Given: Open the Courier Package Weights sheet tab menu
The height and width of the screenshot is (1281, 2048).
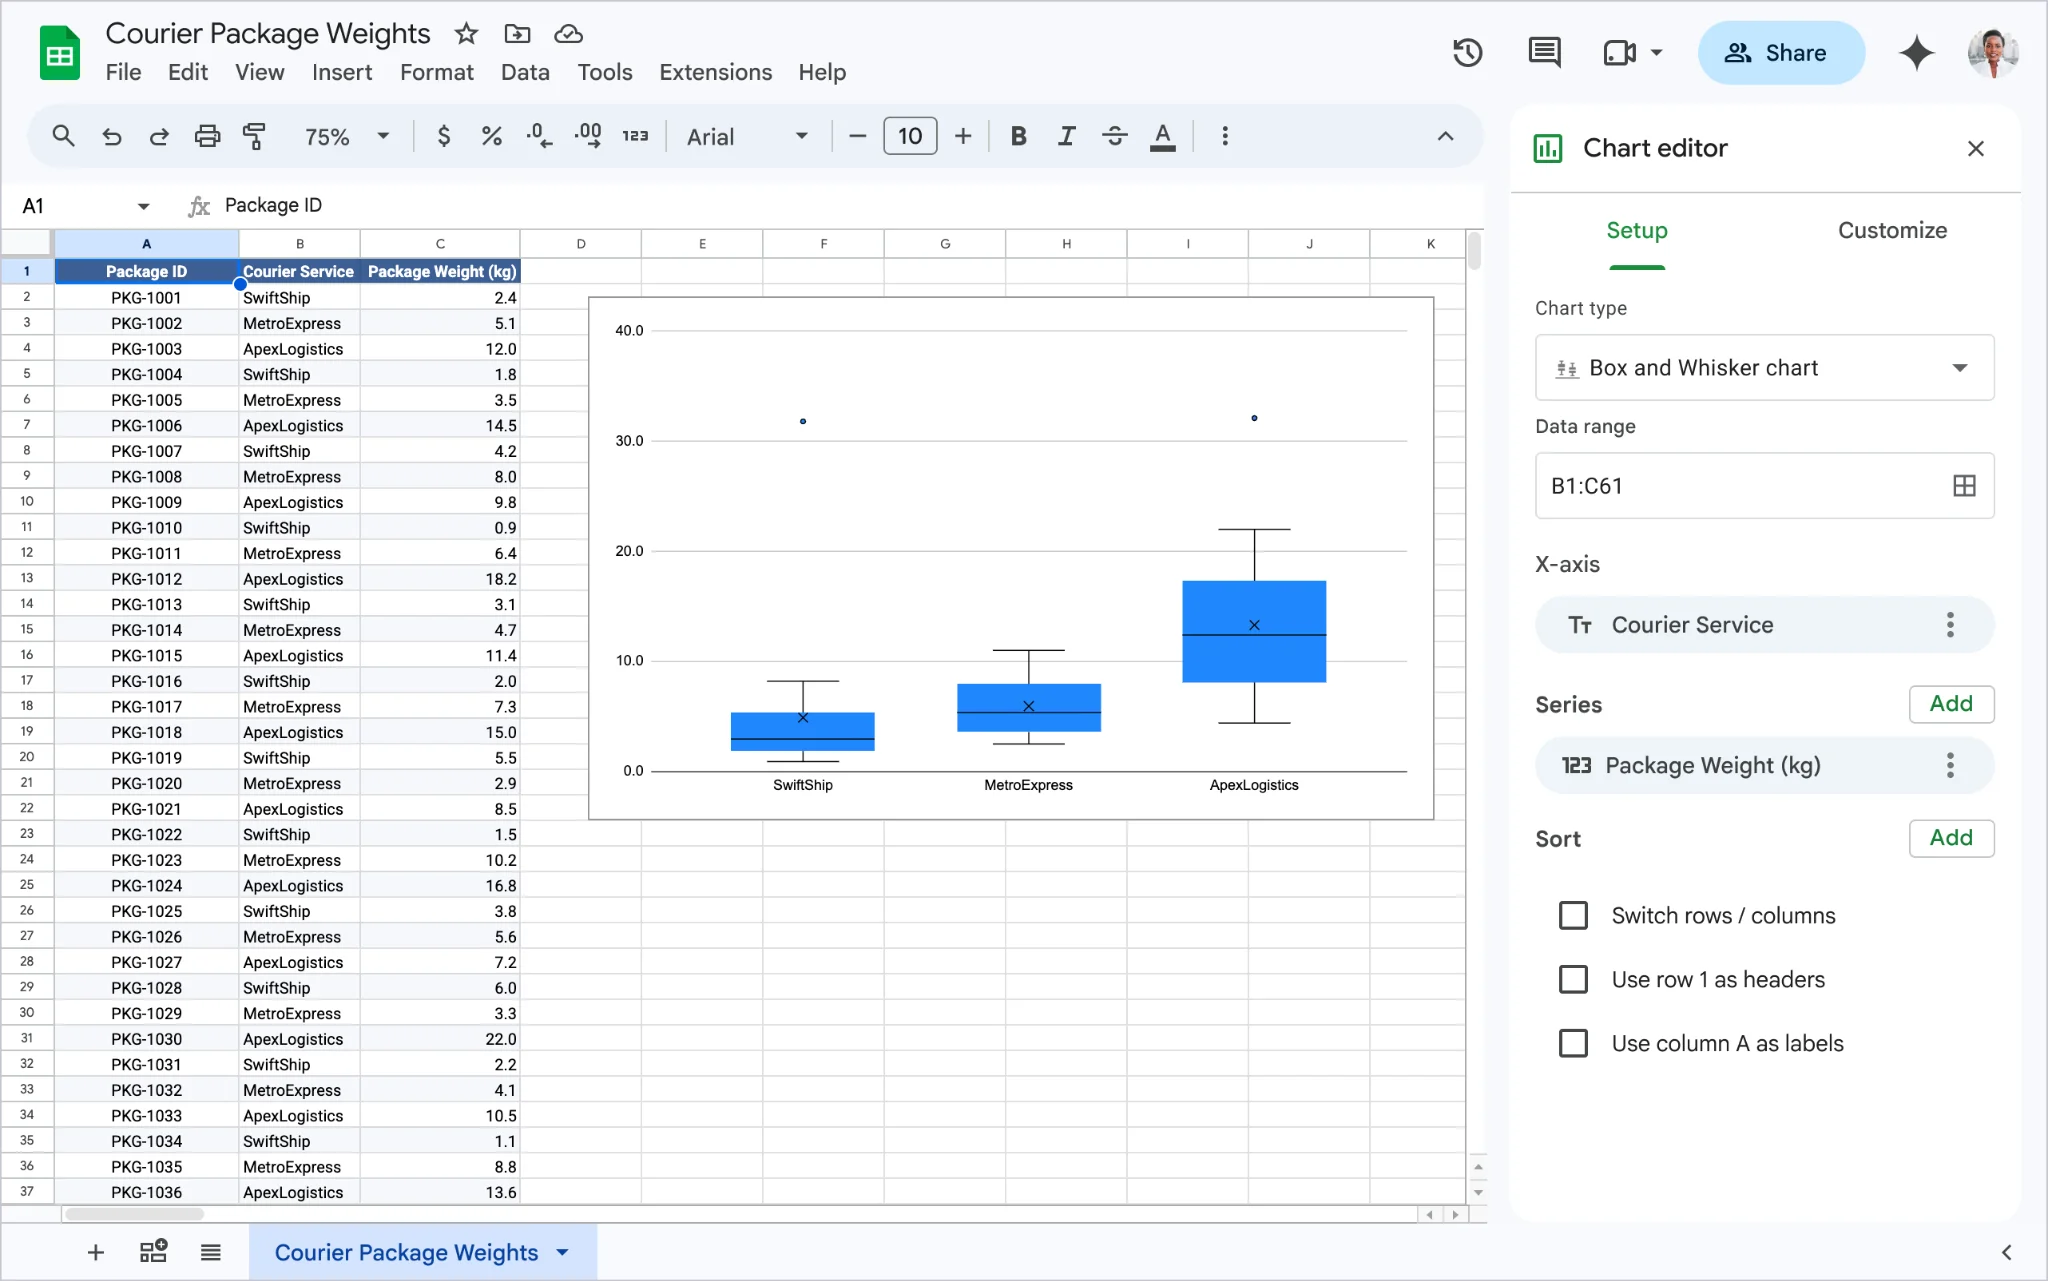Looking at the screenshot, I should click(x=563, y=1252).
